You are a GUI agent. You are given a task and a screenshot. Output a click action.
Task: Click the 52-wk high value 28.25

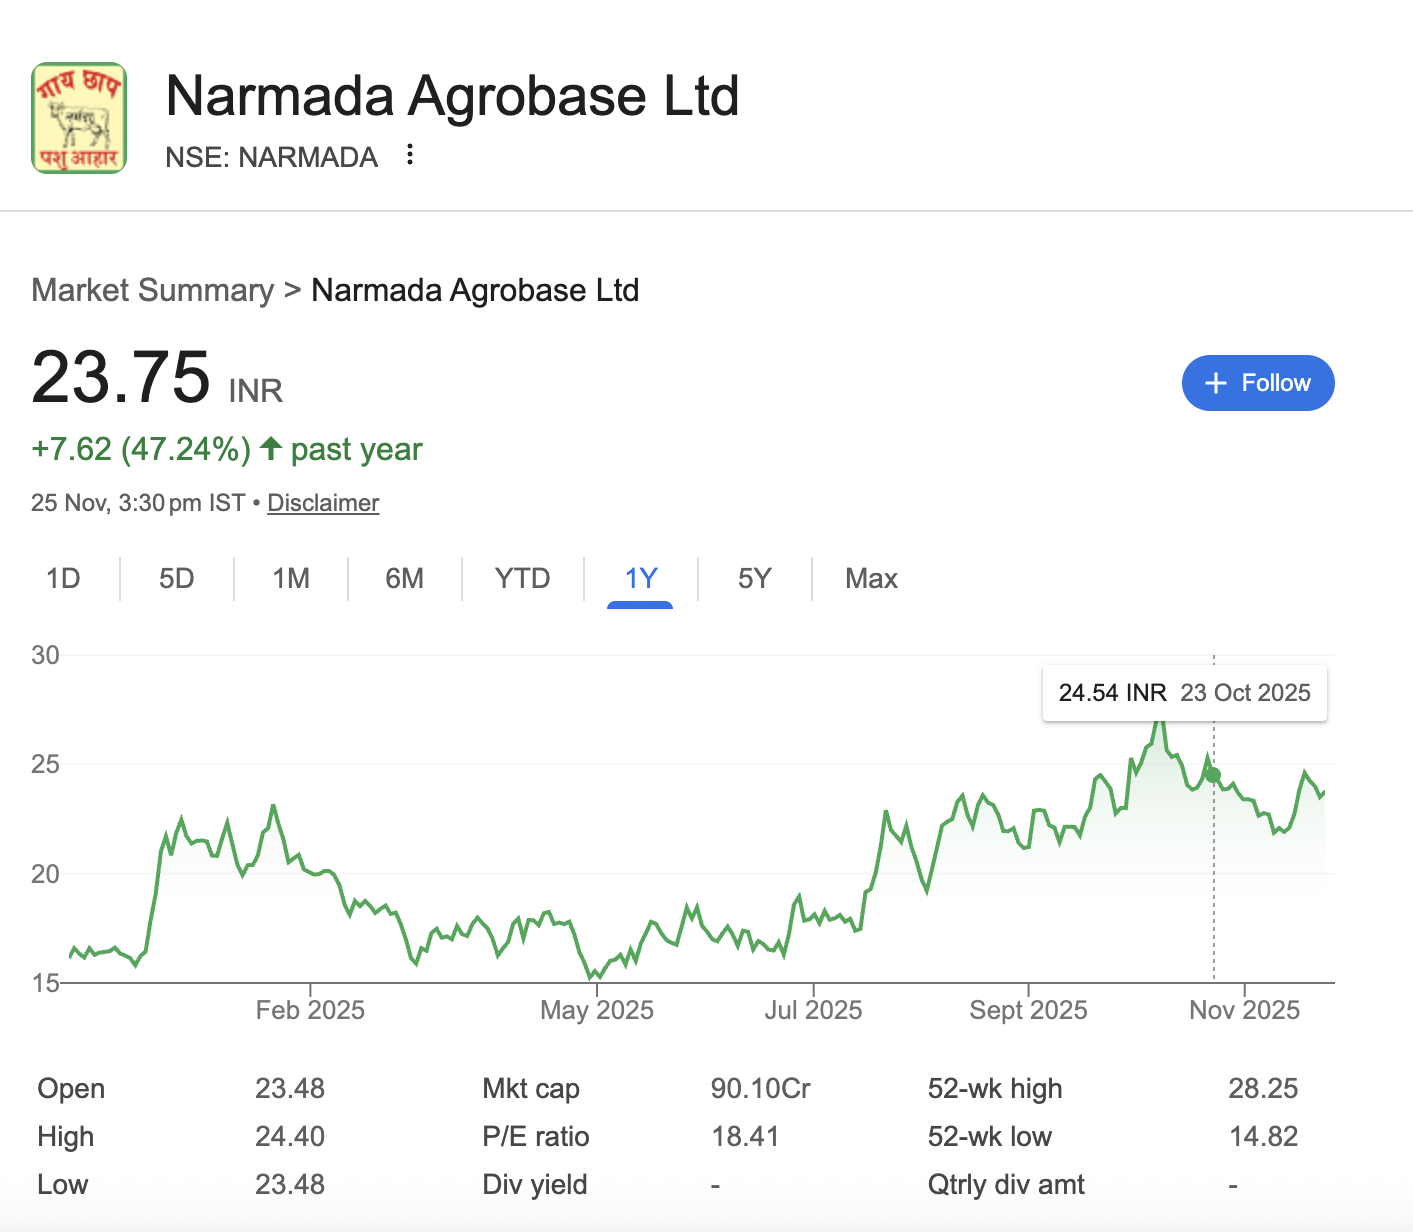tap(1263, 1089)
